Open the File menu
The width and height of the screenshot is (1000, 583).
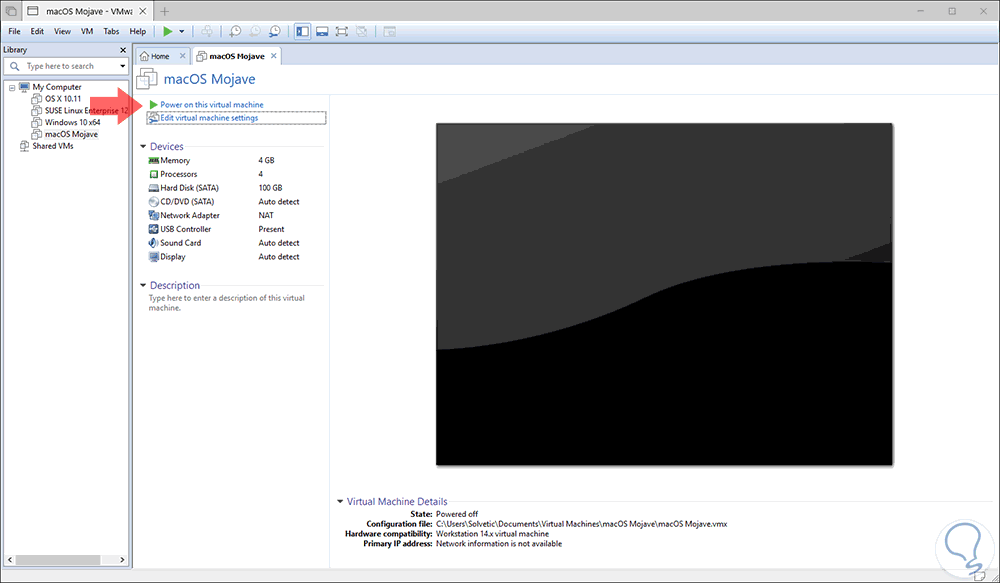pos(14,31)
